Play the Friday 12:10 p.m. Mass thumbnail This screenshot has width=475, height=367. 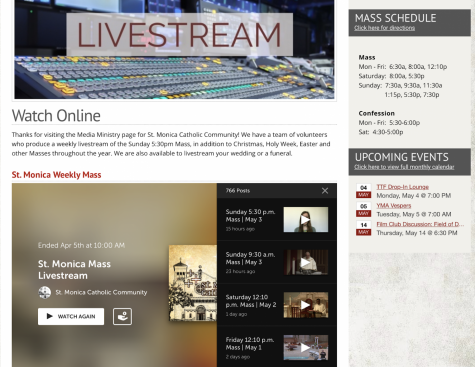[306, 348]
